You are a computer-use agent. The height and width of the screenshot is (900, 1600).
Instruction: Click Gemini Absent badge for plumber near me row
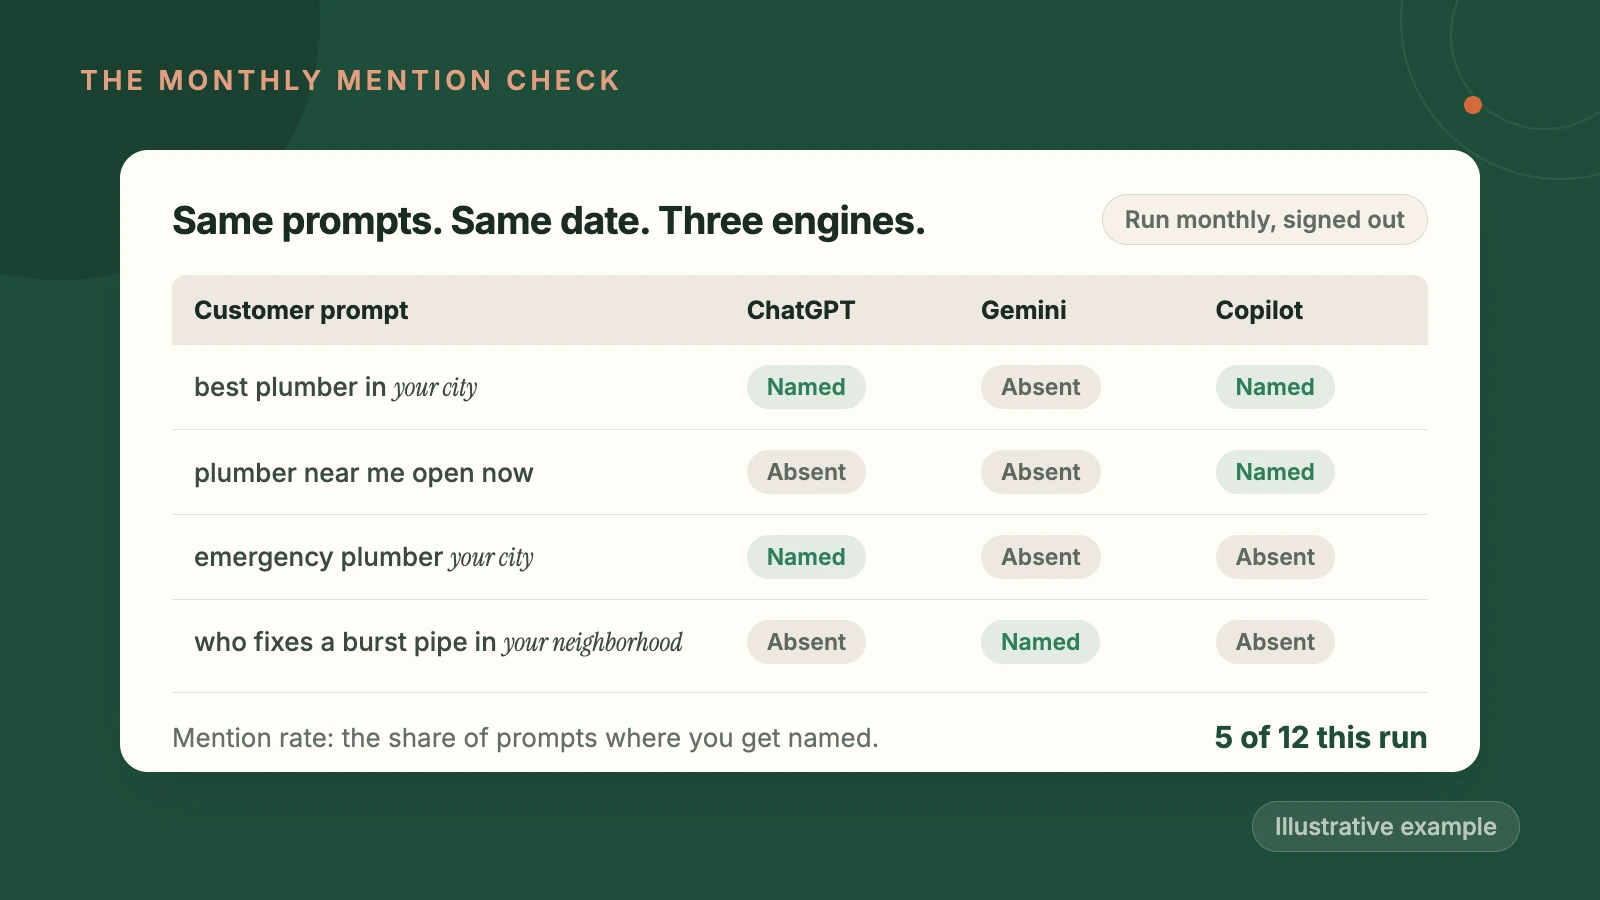coord(1041,472)
